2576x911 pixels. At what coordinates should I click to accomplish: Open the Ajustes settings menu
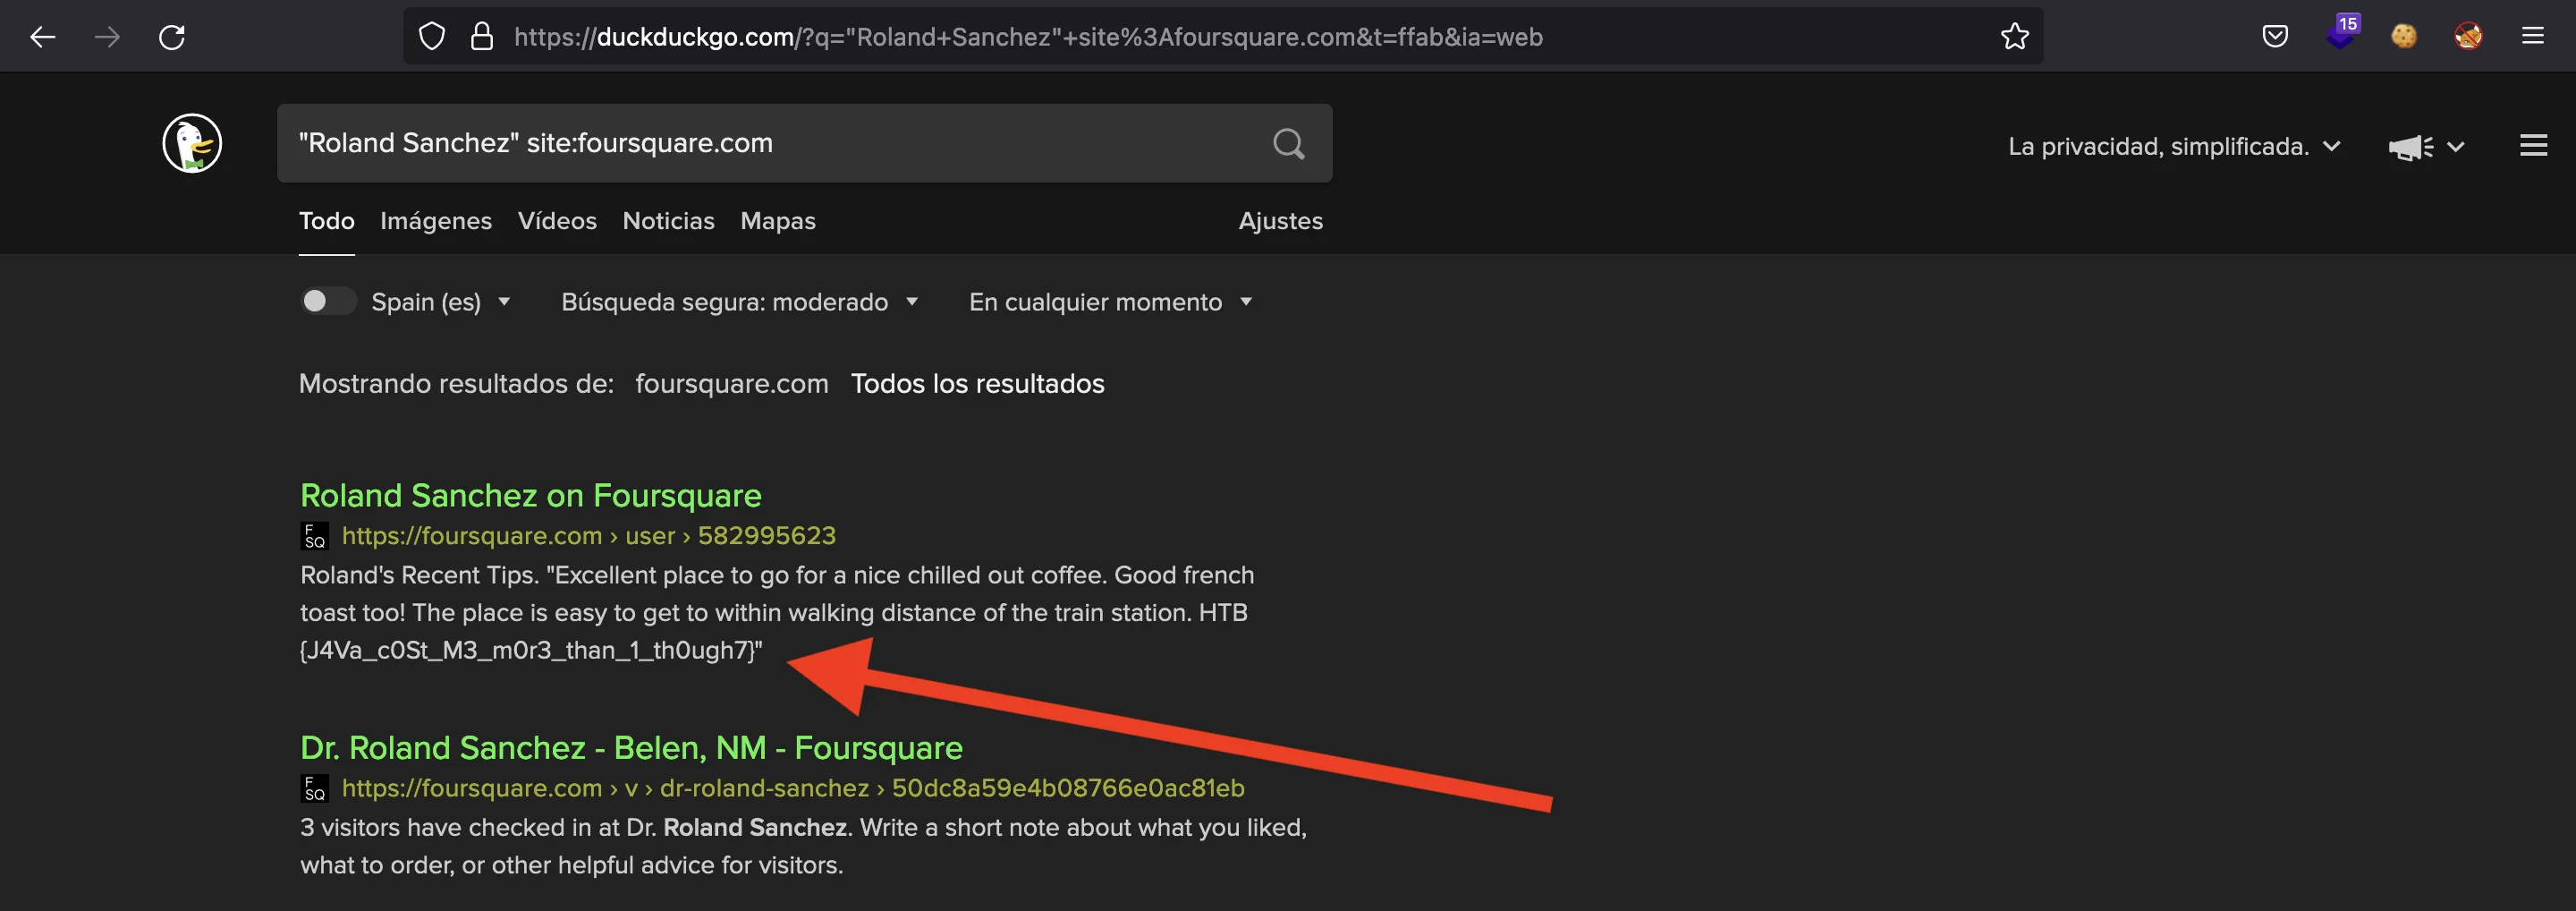pos(1280,221)
